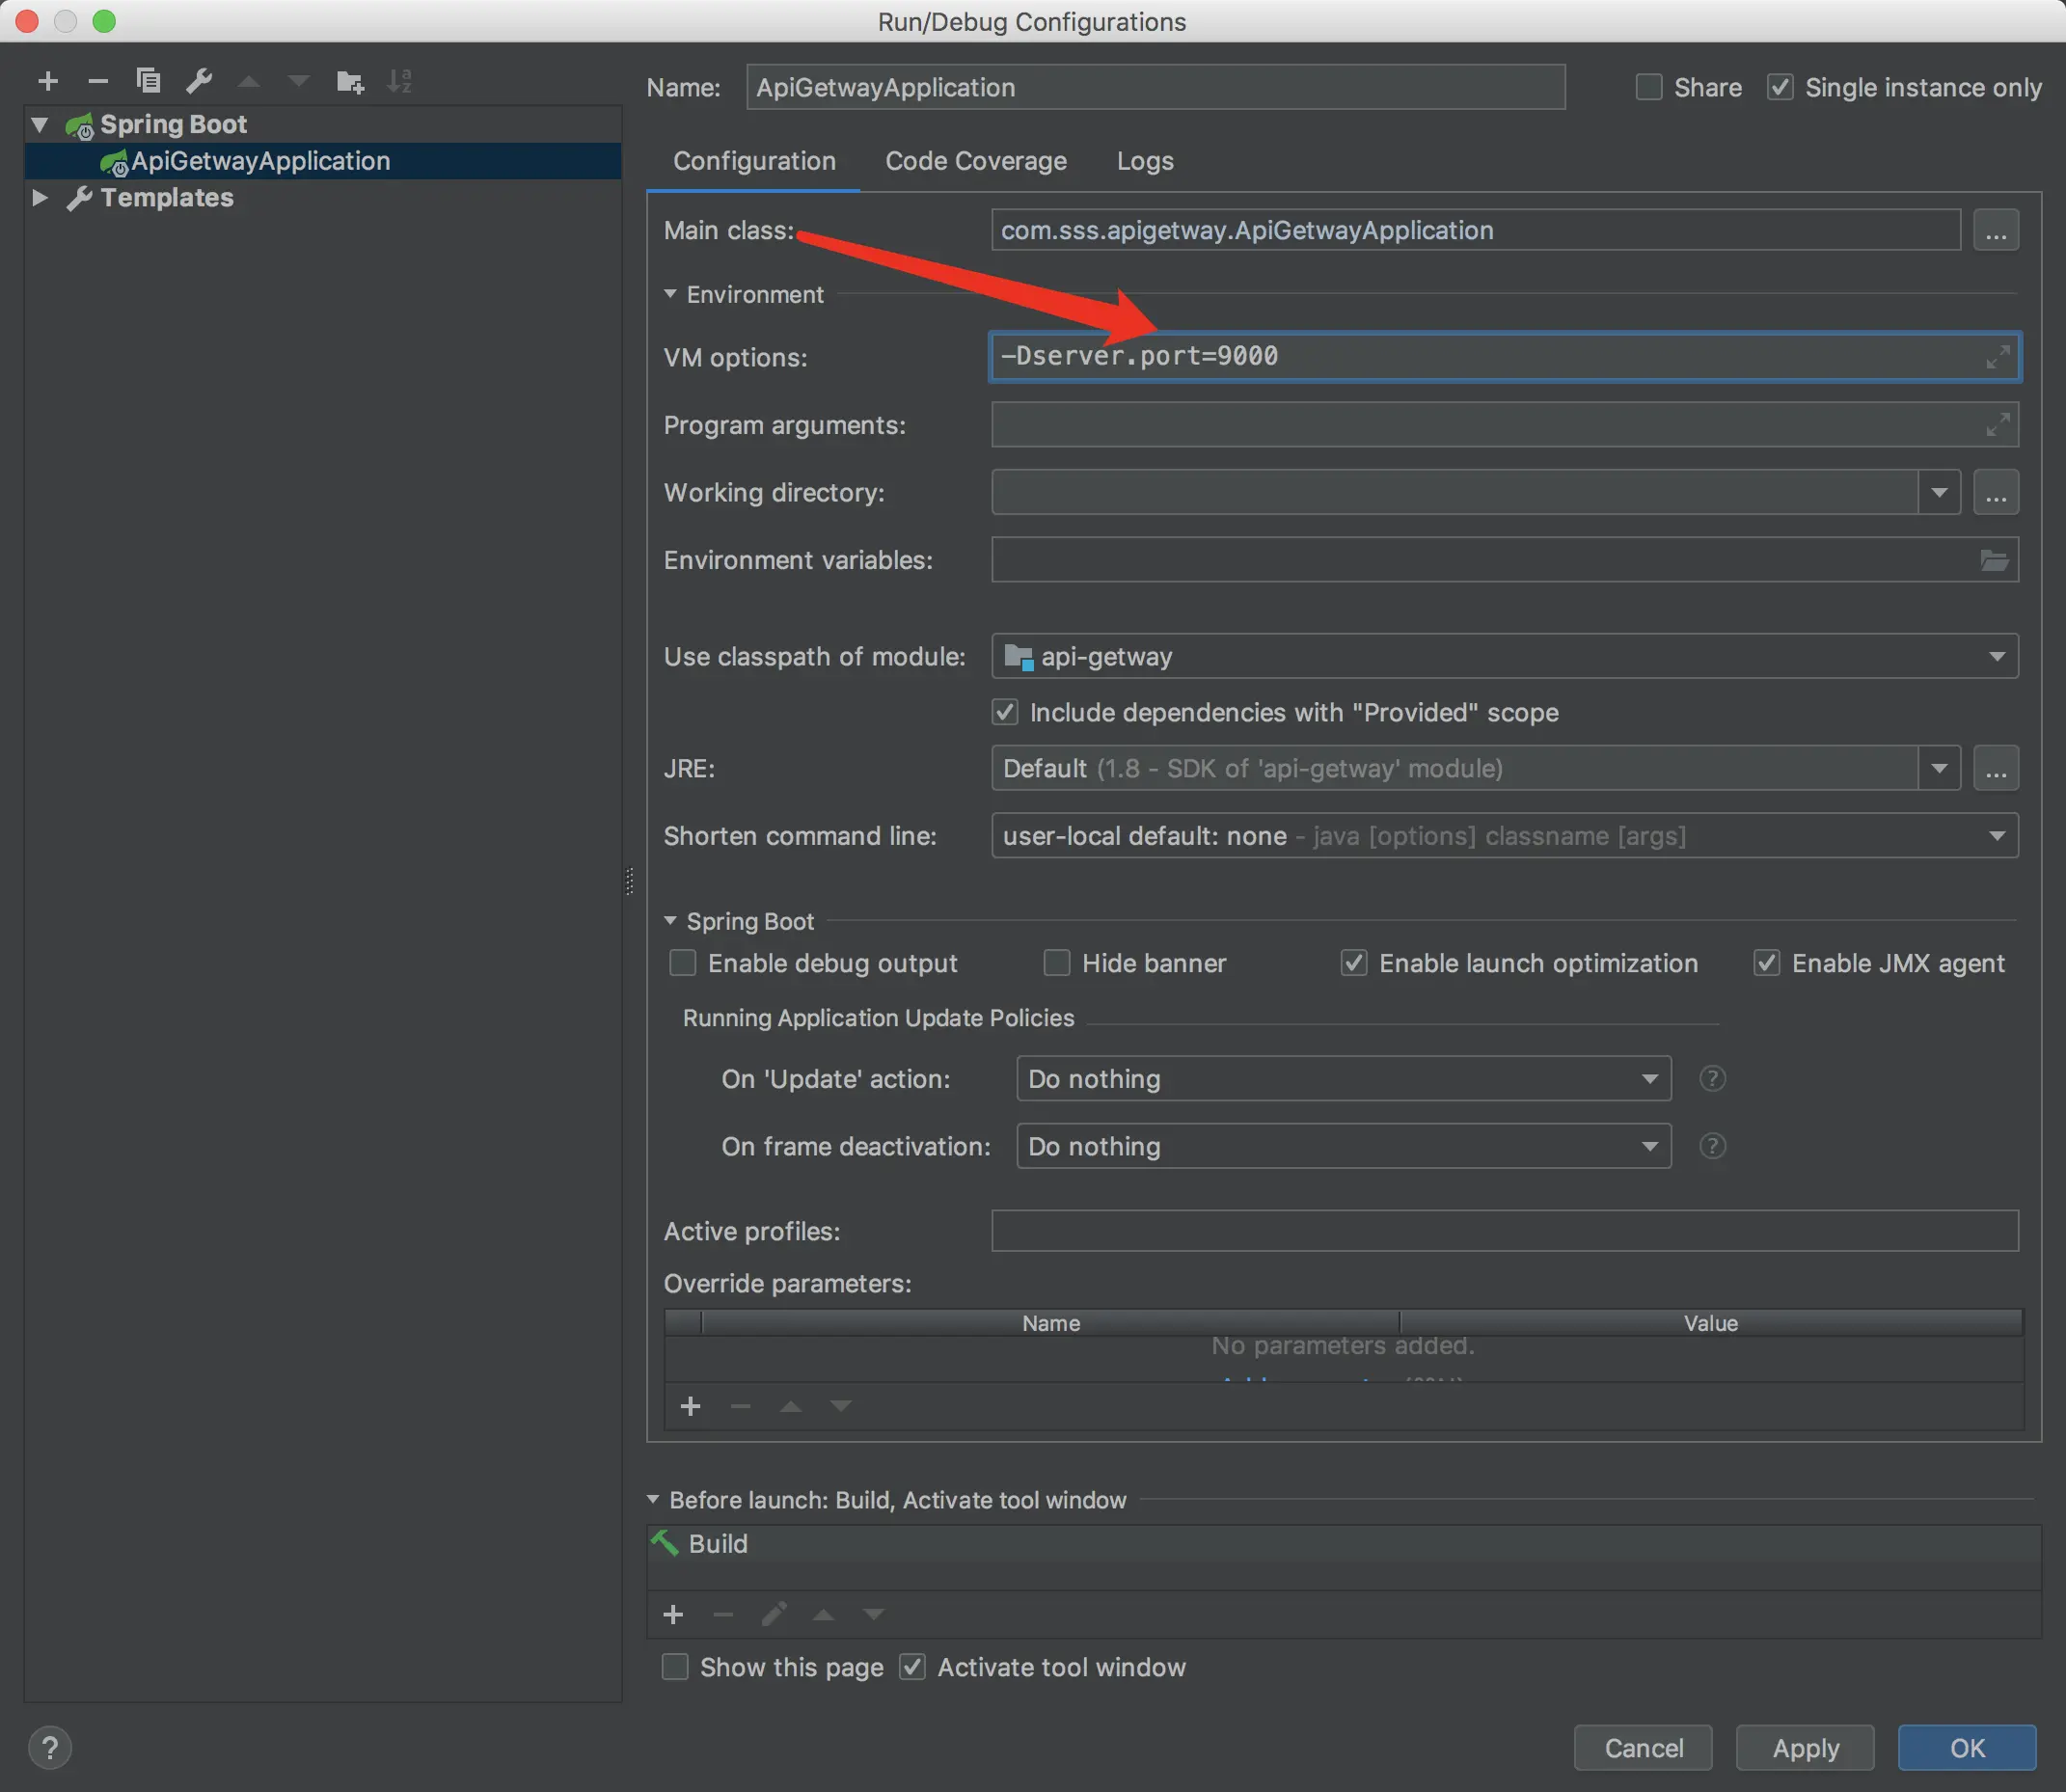2066x1792 pixels.
Task: Click the move into new folder icon
Action: pyautogui.click(x=349, y=81)
